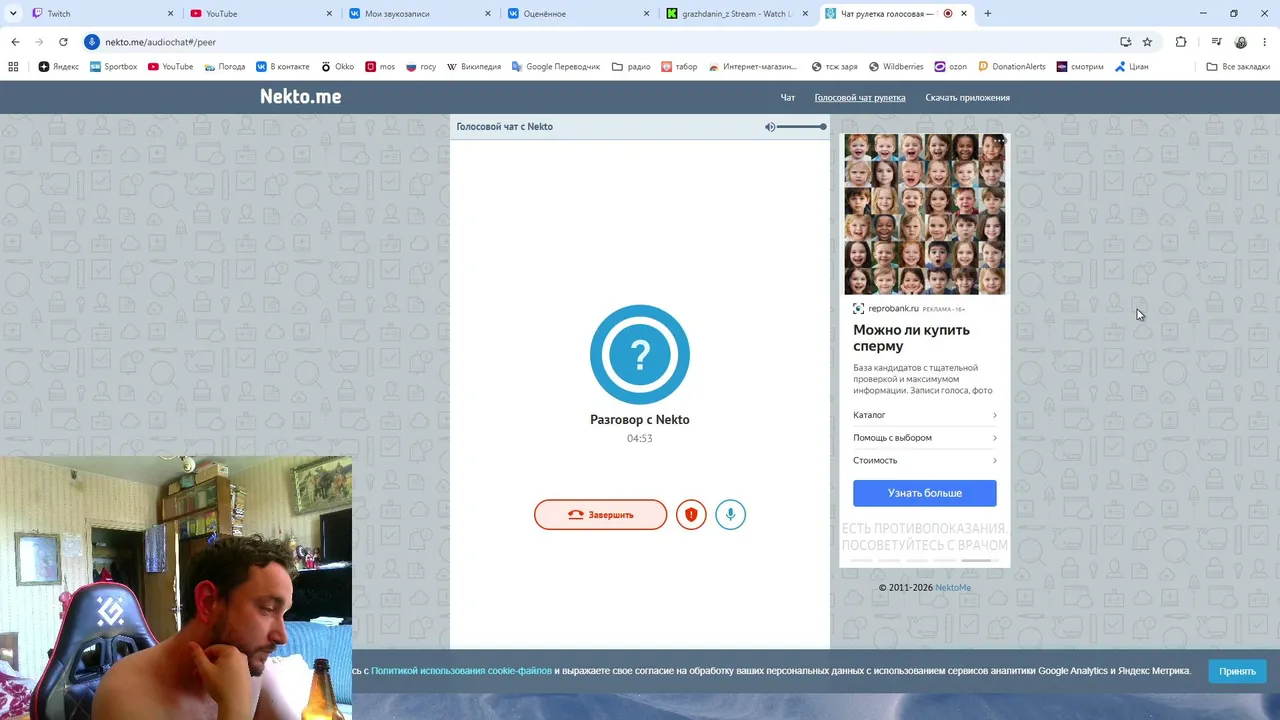The width and height of the screenshot is (1280, 720).
Task: Select Голосовой чат рулетка in site menu
Action: tap(860, 98)
